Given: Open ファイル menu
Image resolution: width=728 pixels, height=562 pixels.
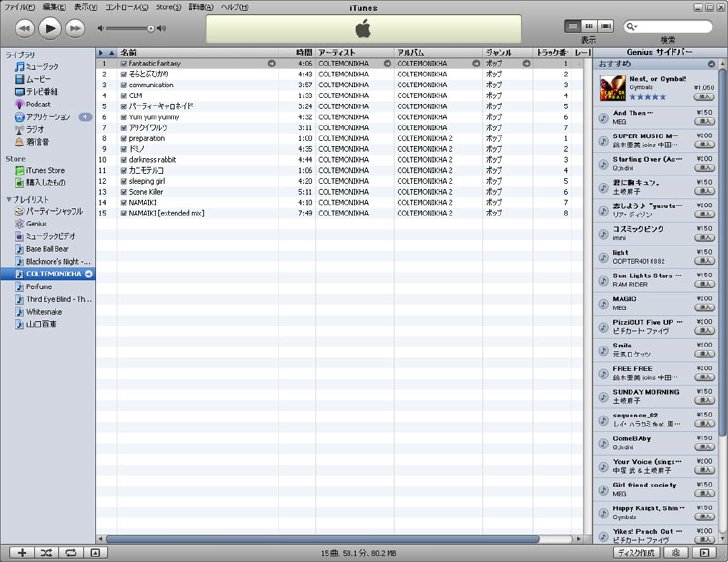Looking at the screenshot, I should 19,7.
